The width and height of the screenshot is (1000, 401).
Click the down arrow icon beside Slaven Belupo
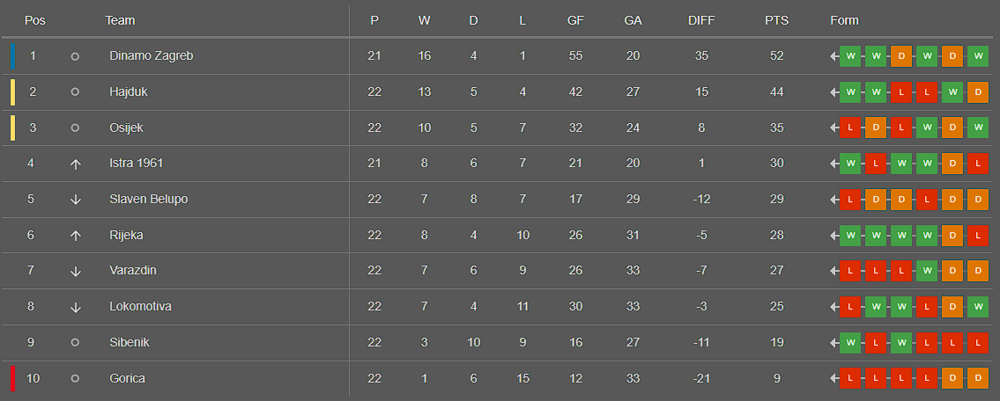coord(75,200)
